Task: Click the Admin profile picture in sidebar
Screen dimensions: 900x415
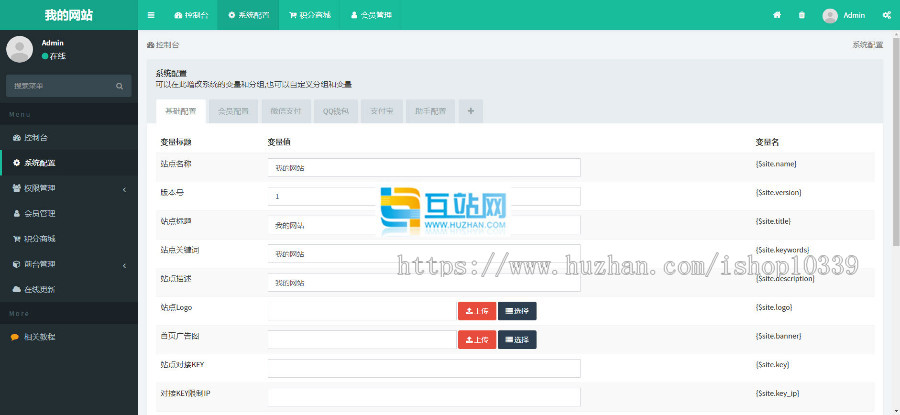Action: pos(20,49)
